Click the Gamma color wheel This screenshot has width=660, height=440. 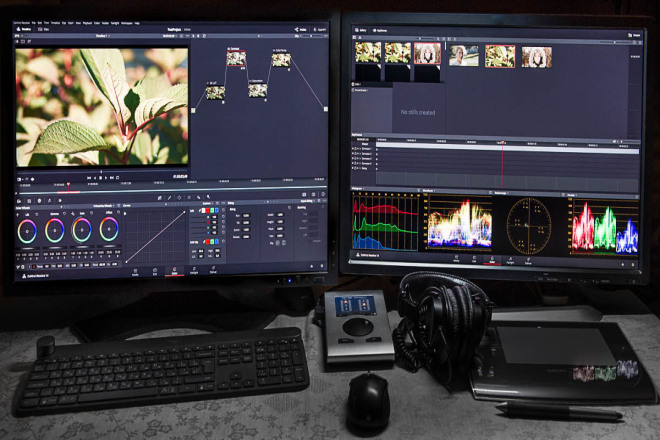[54, 231]
